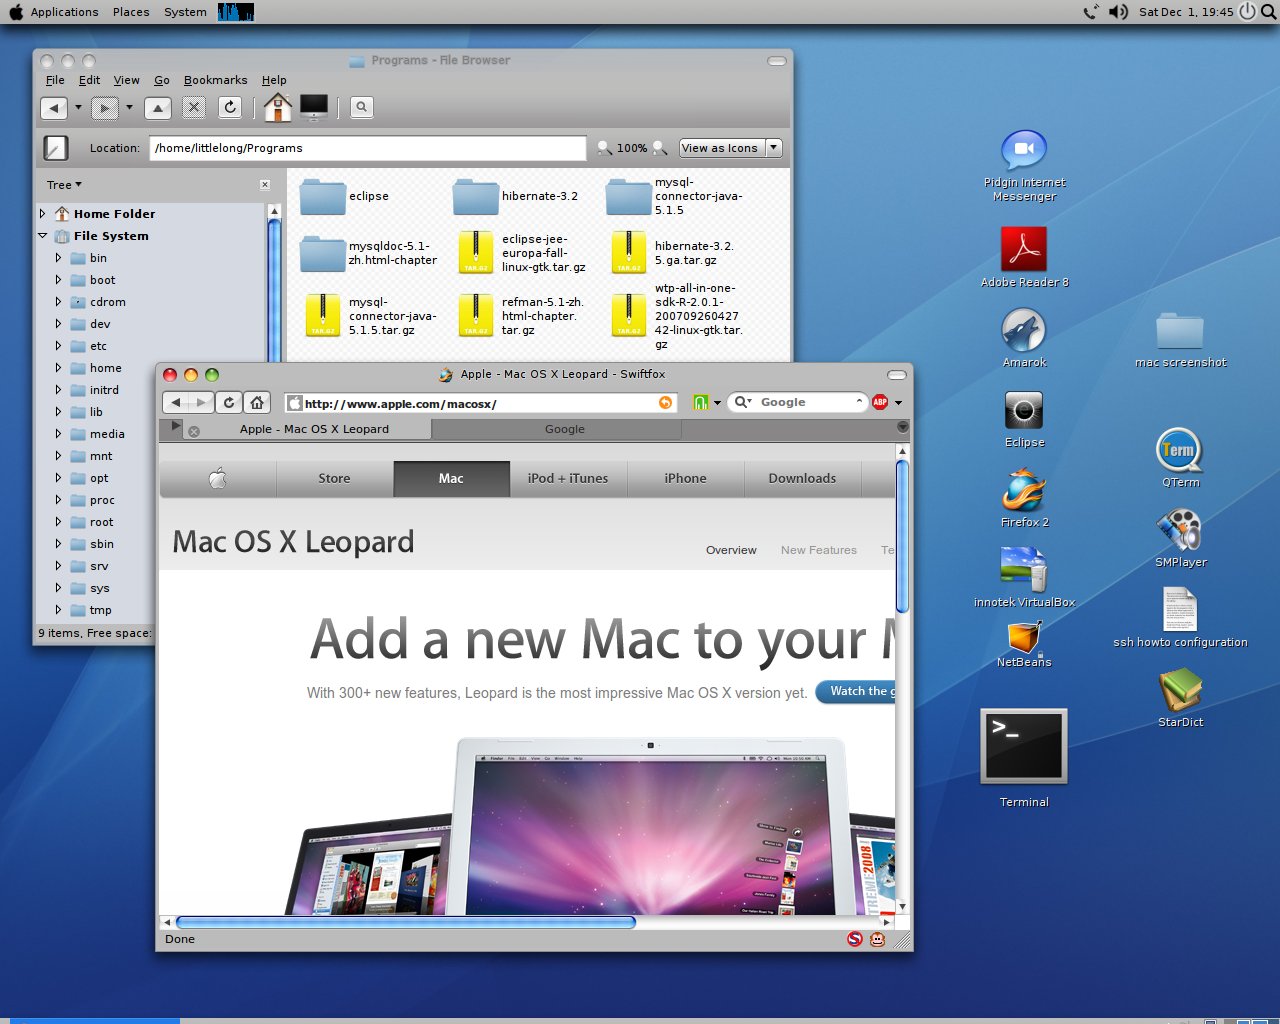Open forward history dropdown arrow in File Browser

click(129, 108)
